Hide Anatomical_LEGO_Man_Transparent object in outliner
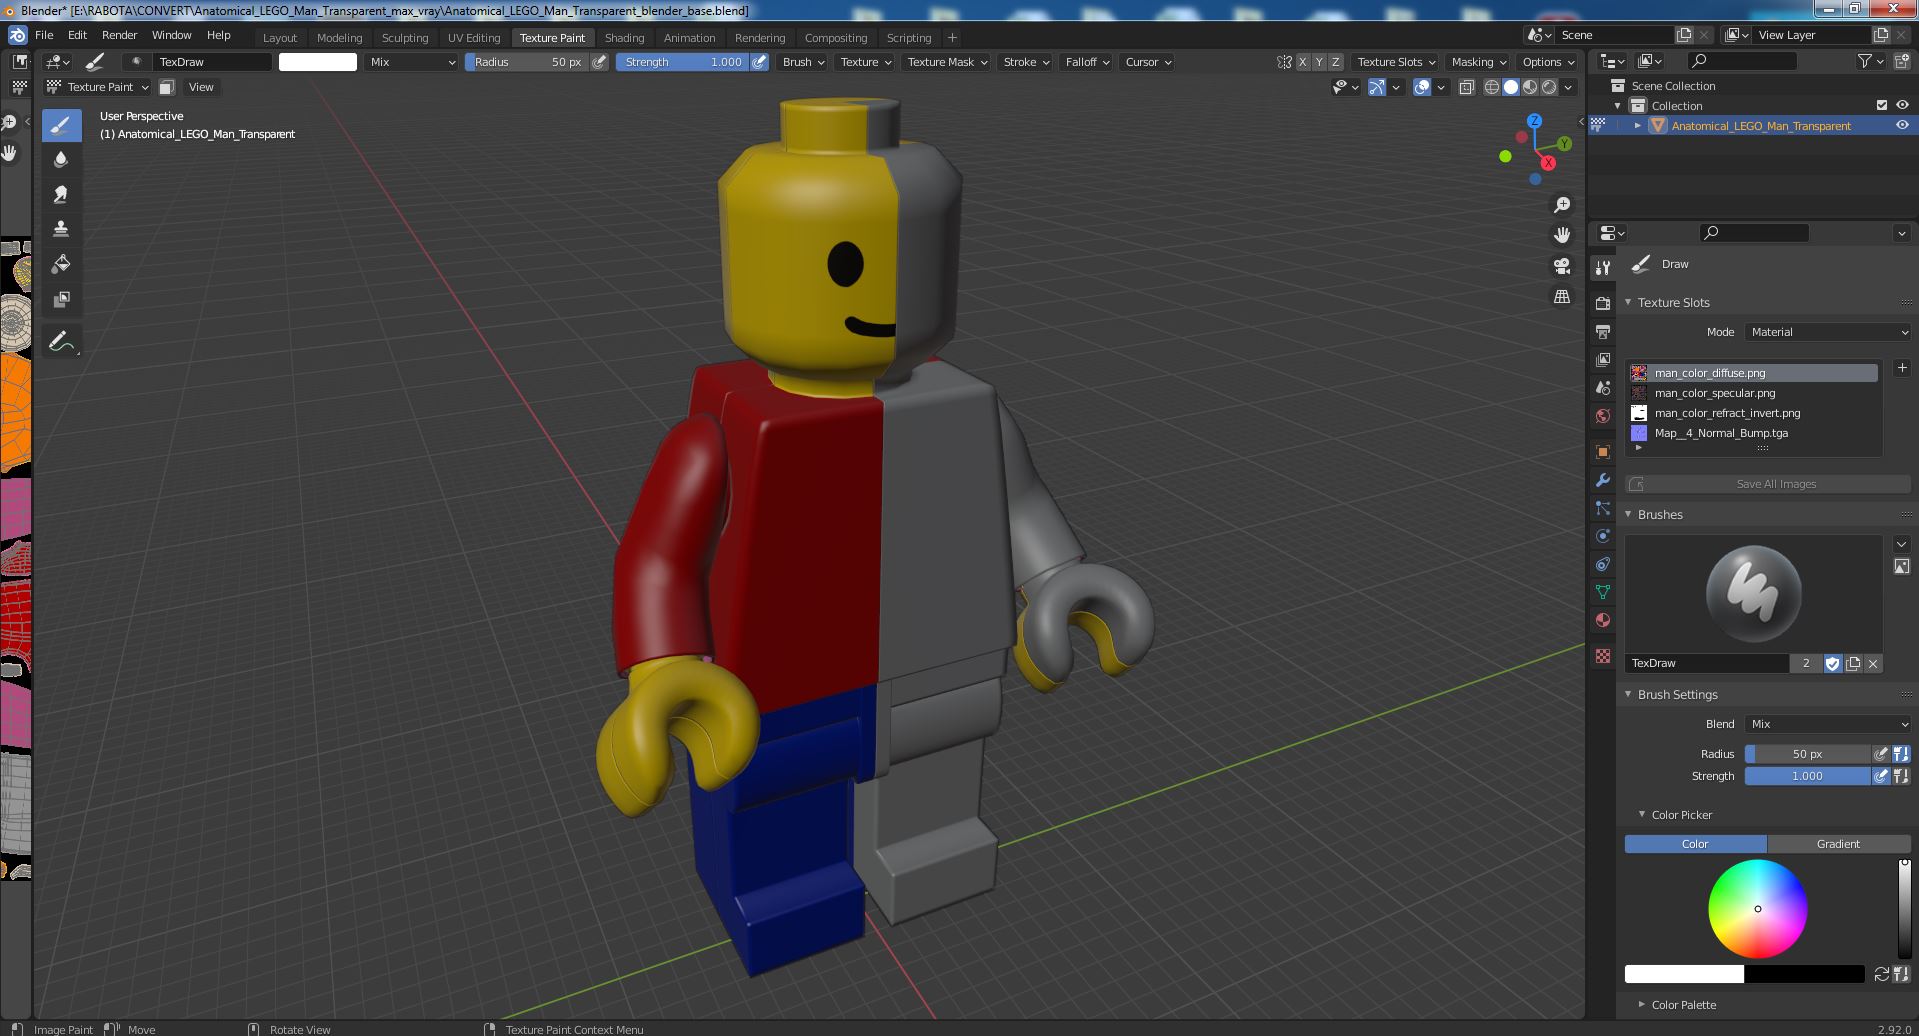 point(1902,125)
